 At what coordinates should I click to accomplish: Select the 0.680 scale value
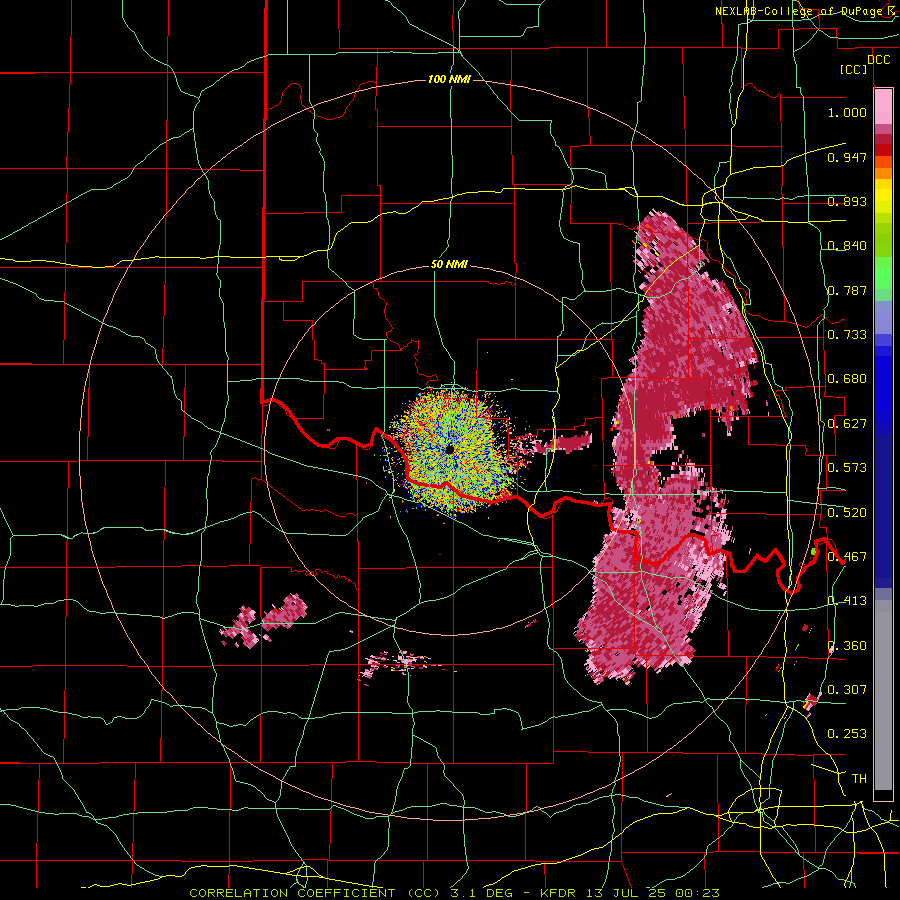[x=847, y=379]
